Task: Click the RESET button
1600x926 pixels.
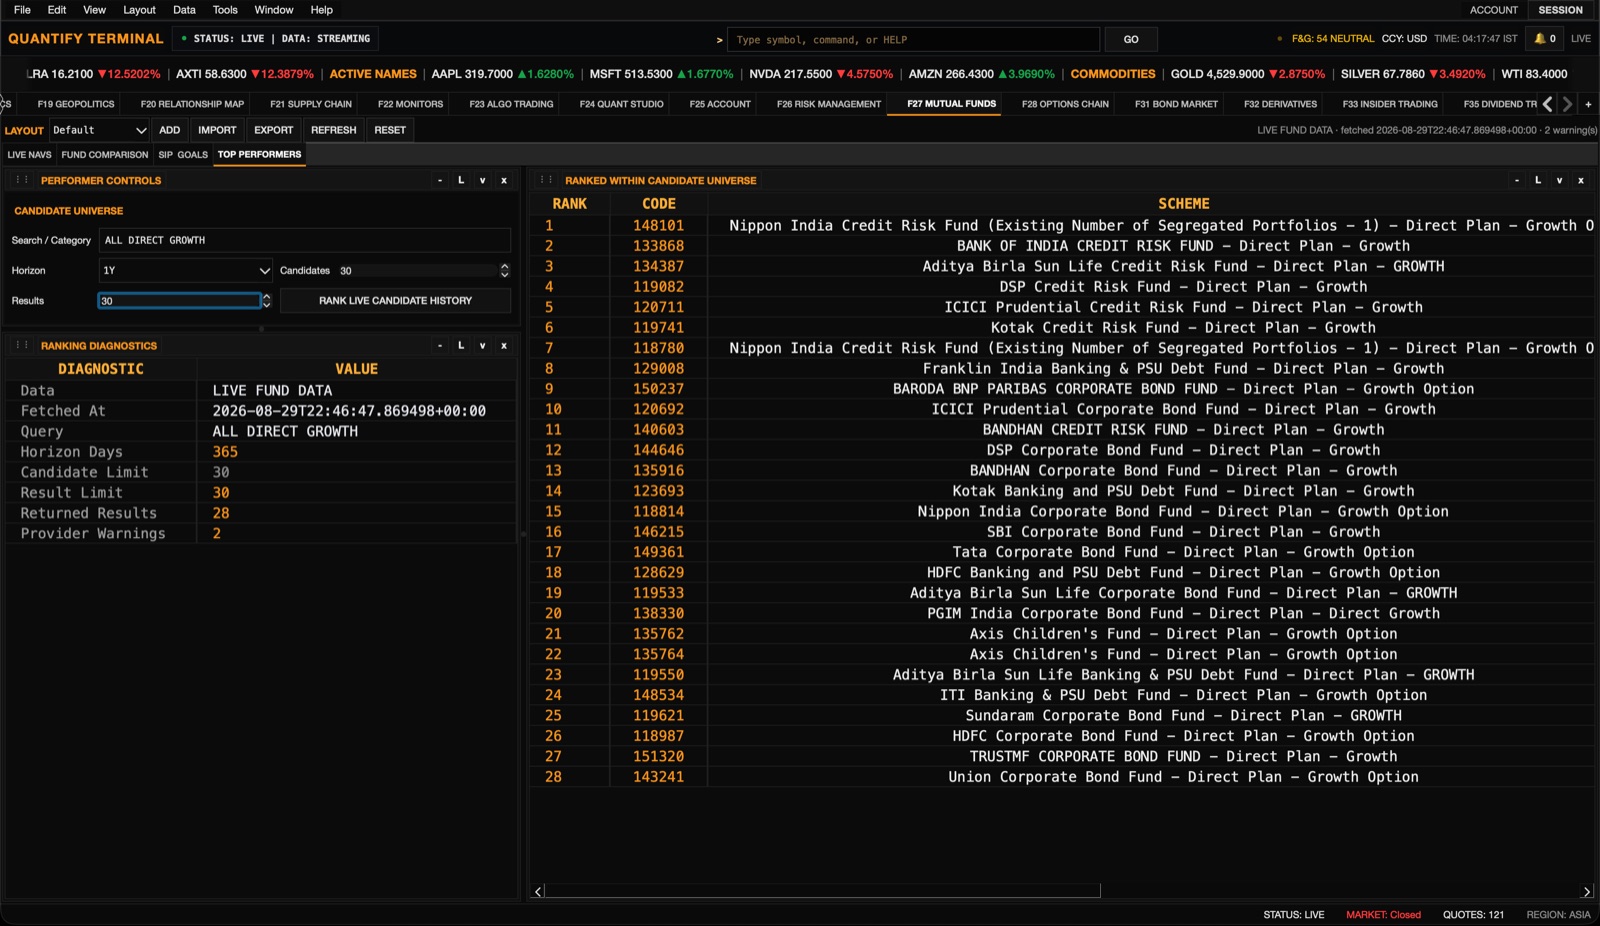Action: [x=390, y=130]
